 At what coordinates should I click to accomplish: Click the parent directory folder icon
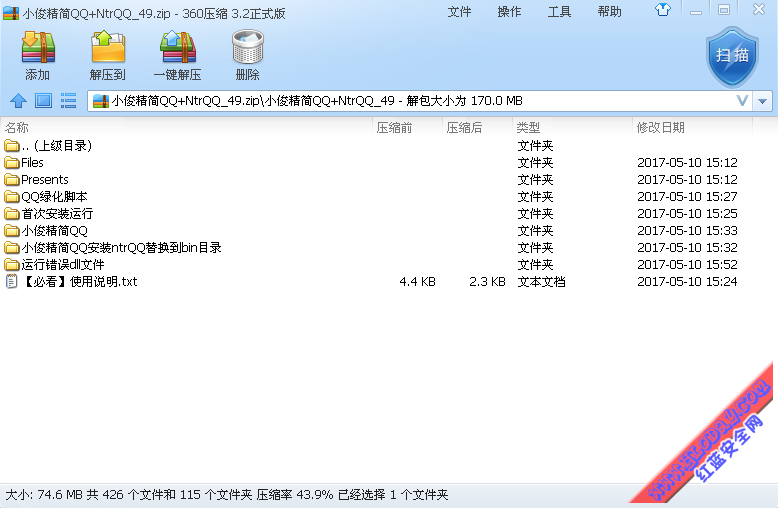point(11,146)
